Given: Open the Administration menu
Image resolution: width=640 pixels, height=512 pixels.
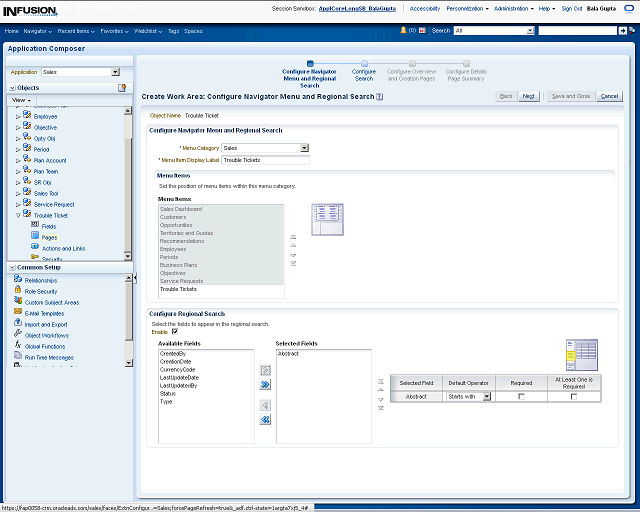Looking at the screenshot, I should coord(513,8).
